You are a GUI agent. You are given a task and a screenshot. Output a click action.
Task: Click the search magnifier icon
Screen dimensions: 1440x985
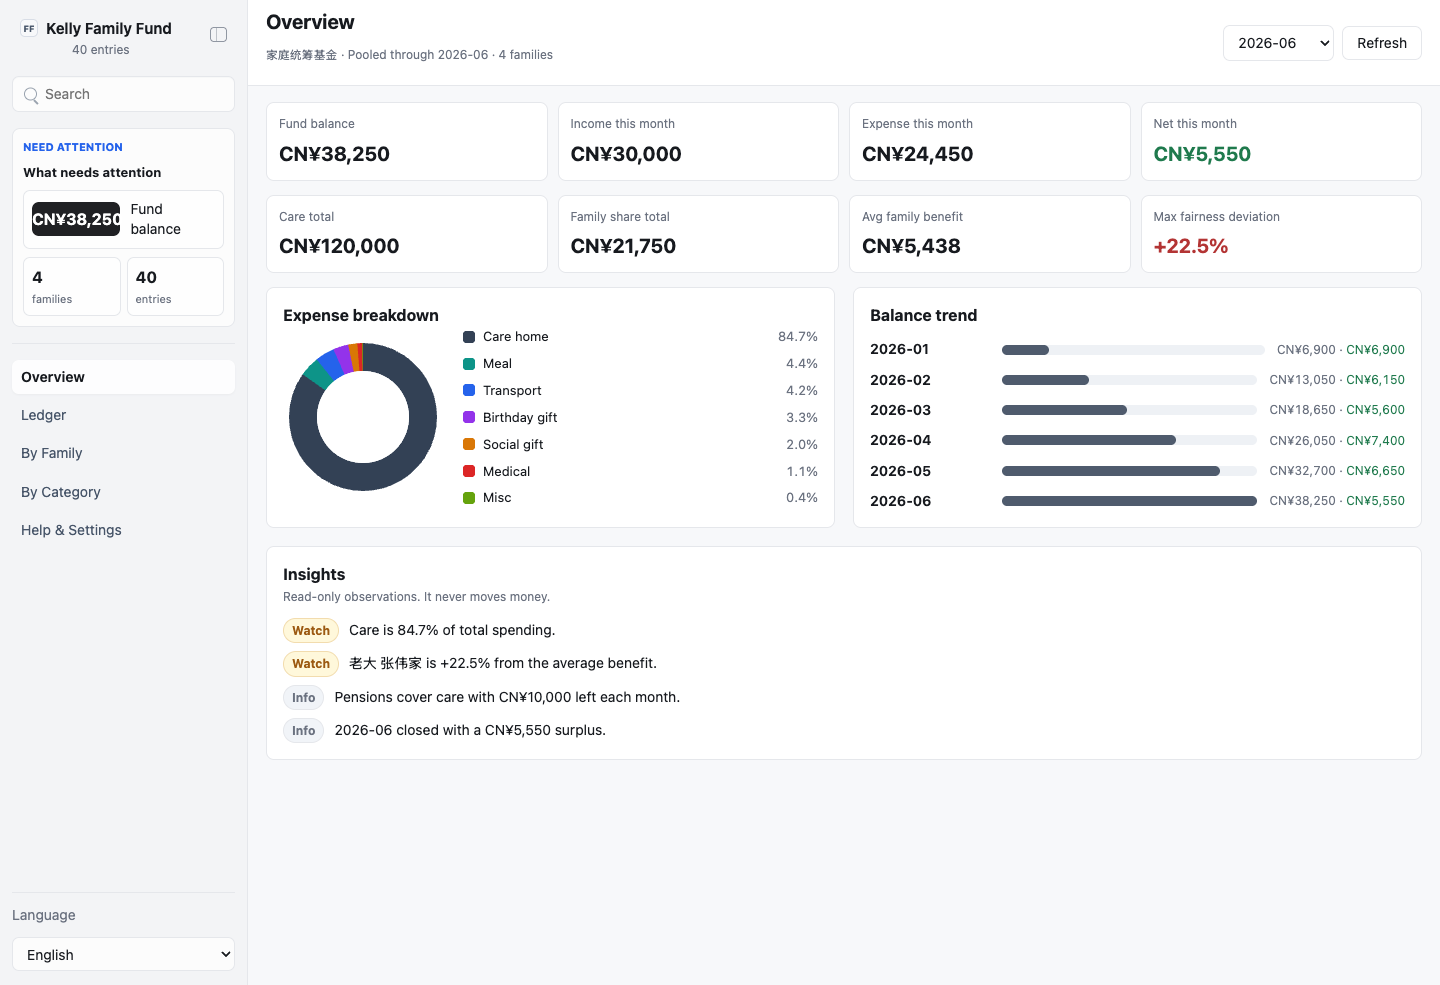point(32,95)
